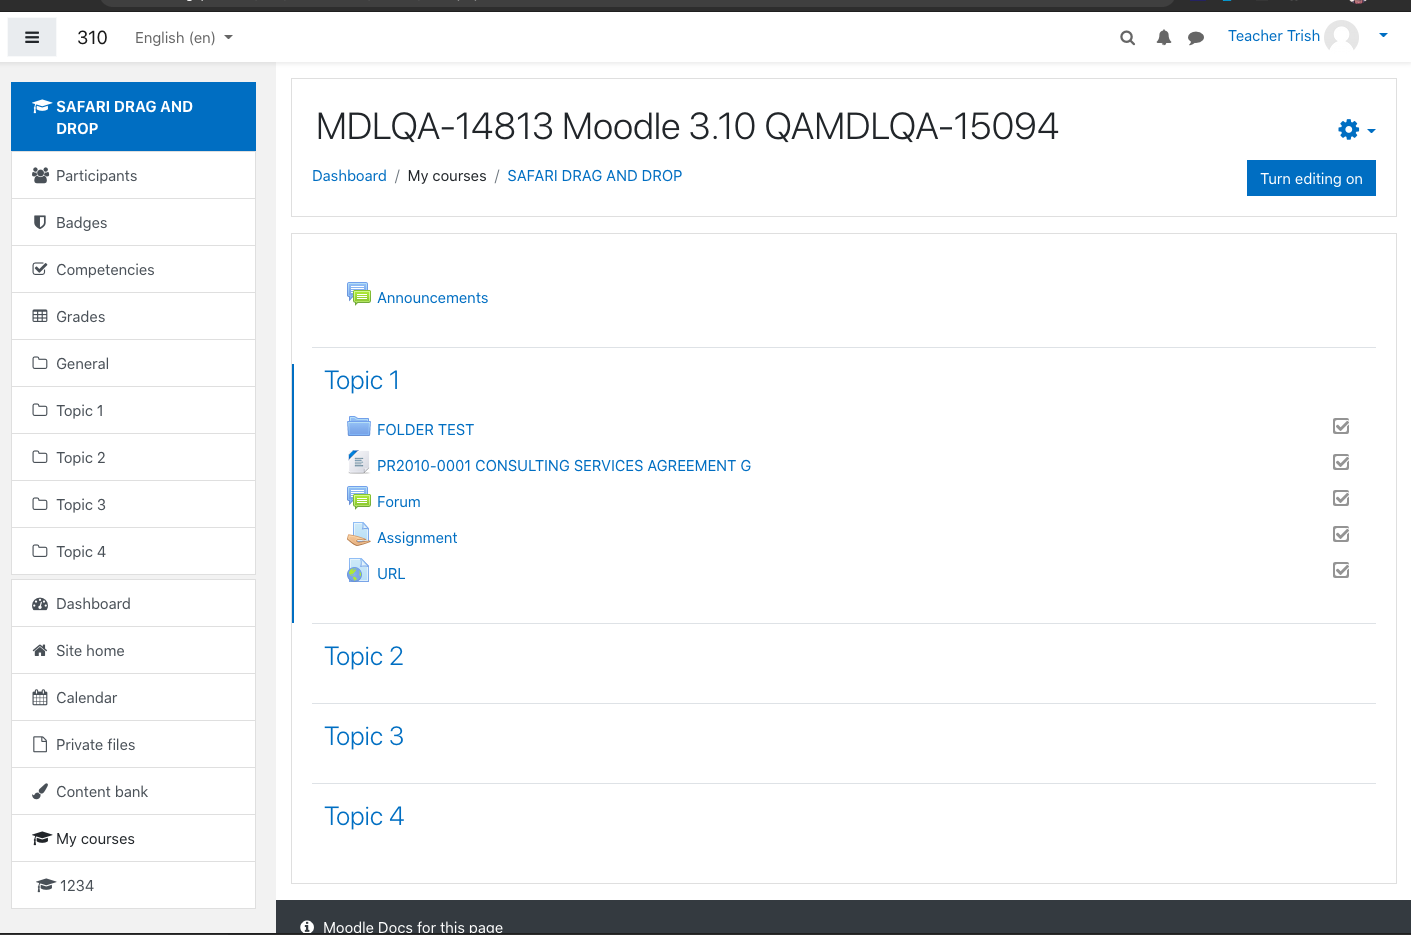The image size is (1411, 935).
Task: Open Content bank in the sidebar
Action: pyautogui.click(x=133, y=791)
